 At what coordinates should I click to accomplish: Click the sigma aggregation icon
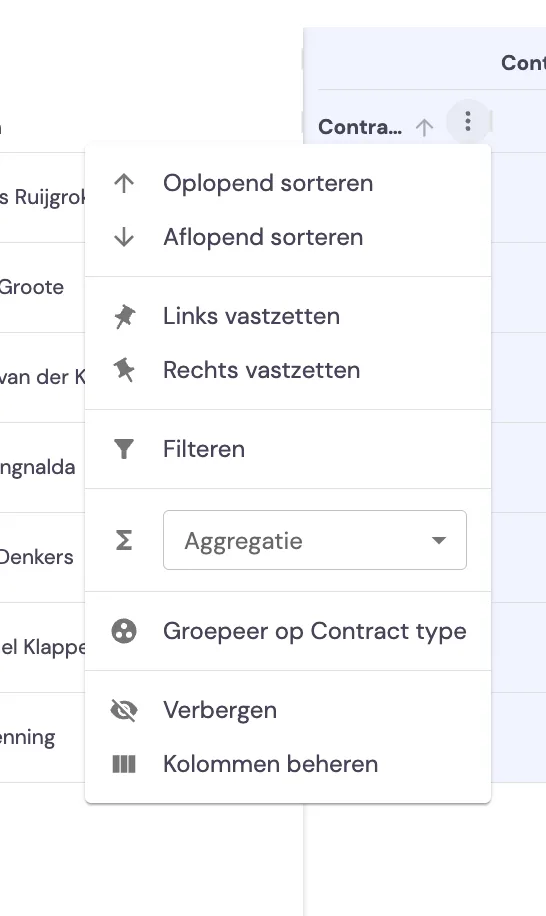coord(124,540)
